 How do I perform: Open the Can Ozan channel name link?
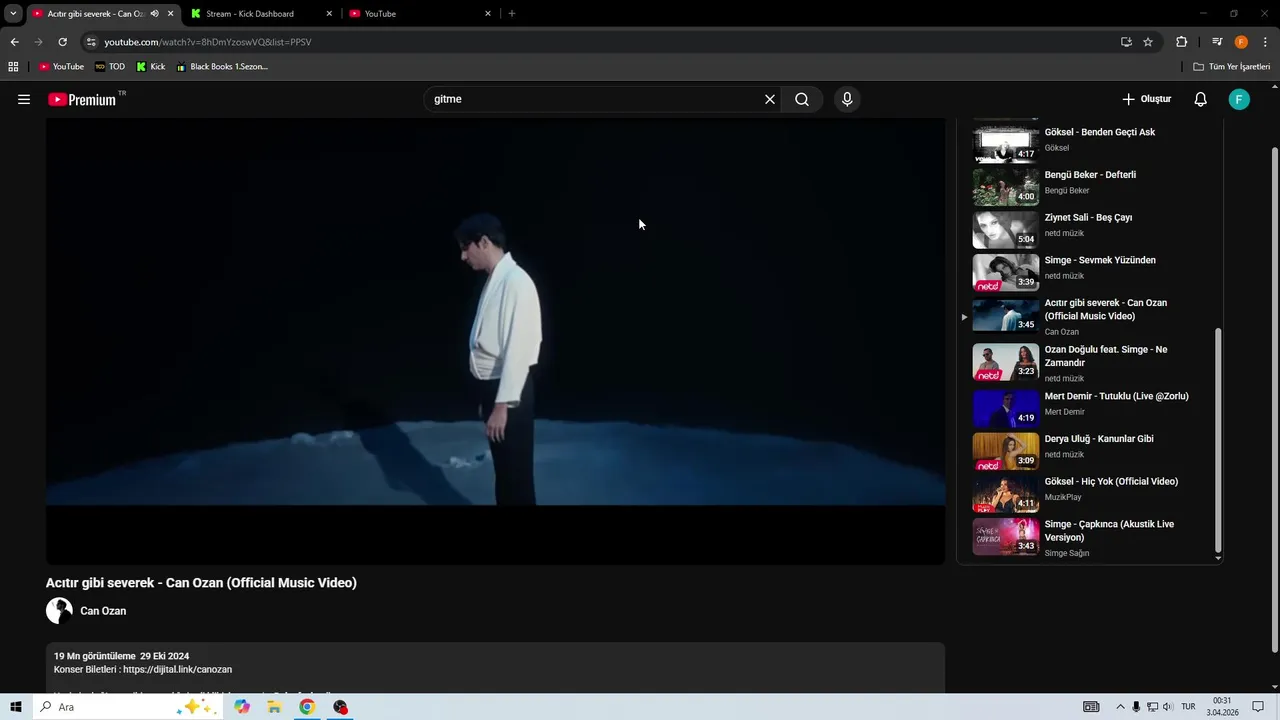[x=103, y=611]
